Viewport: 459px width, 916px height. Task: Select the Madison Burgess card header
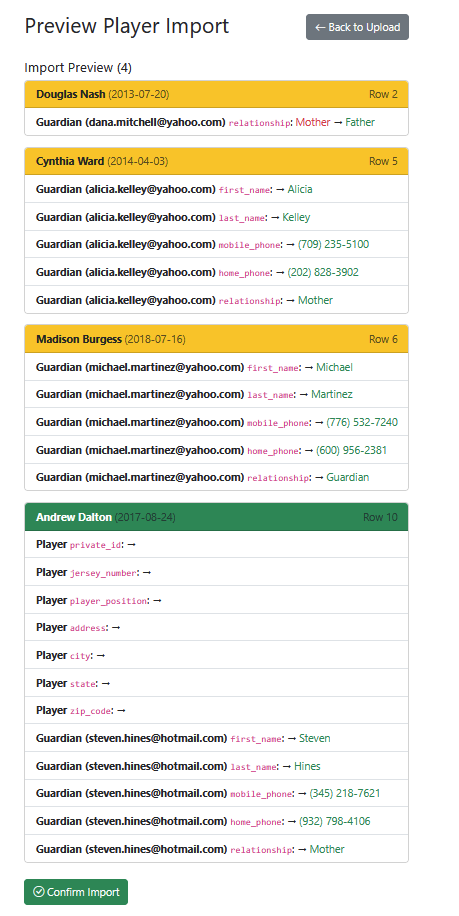click(x=216, y=339)
